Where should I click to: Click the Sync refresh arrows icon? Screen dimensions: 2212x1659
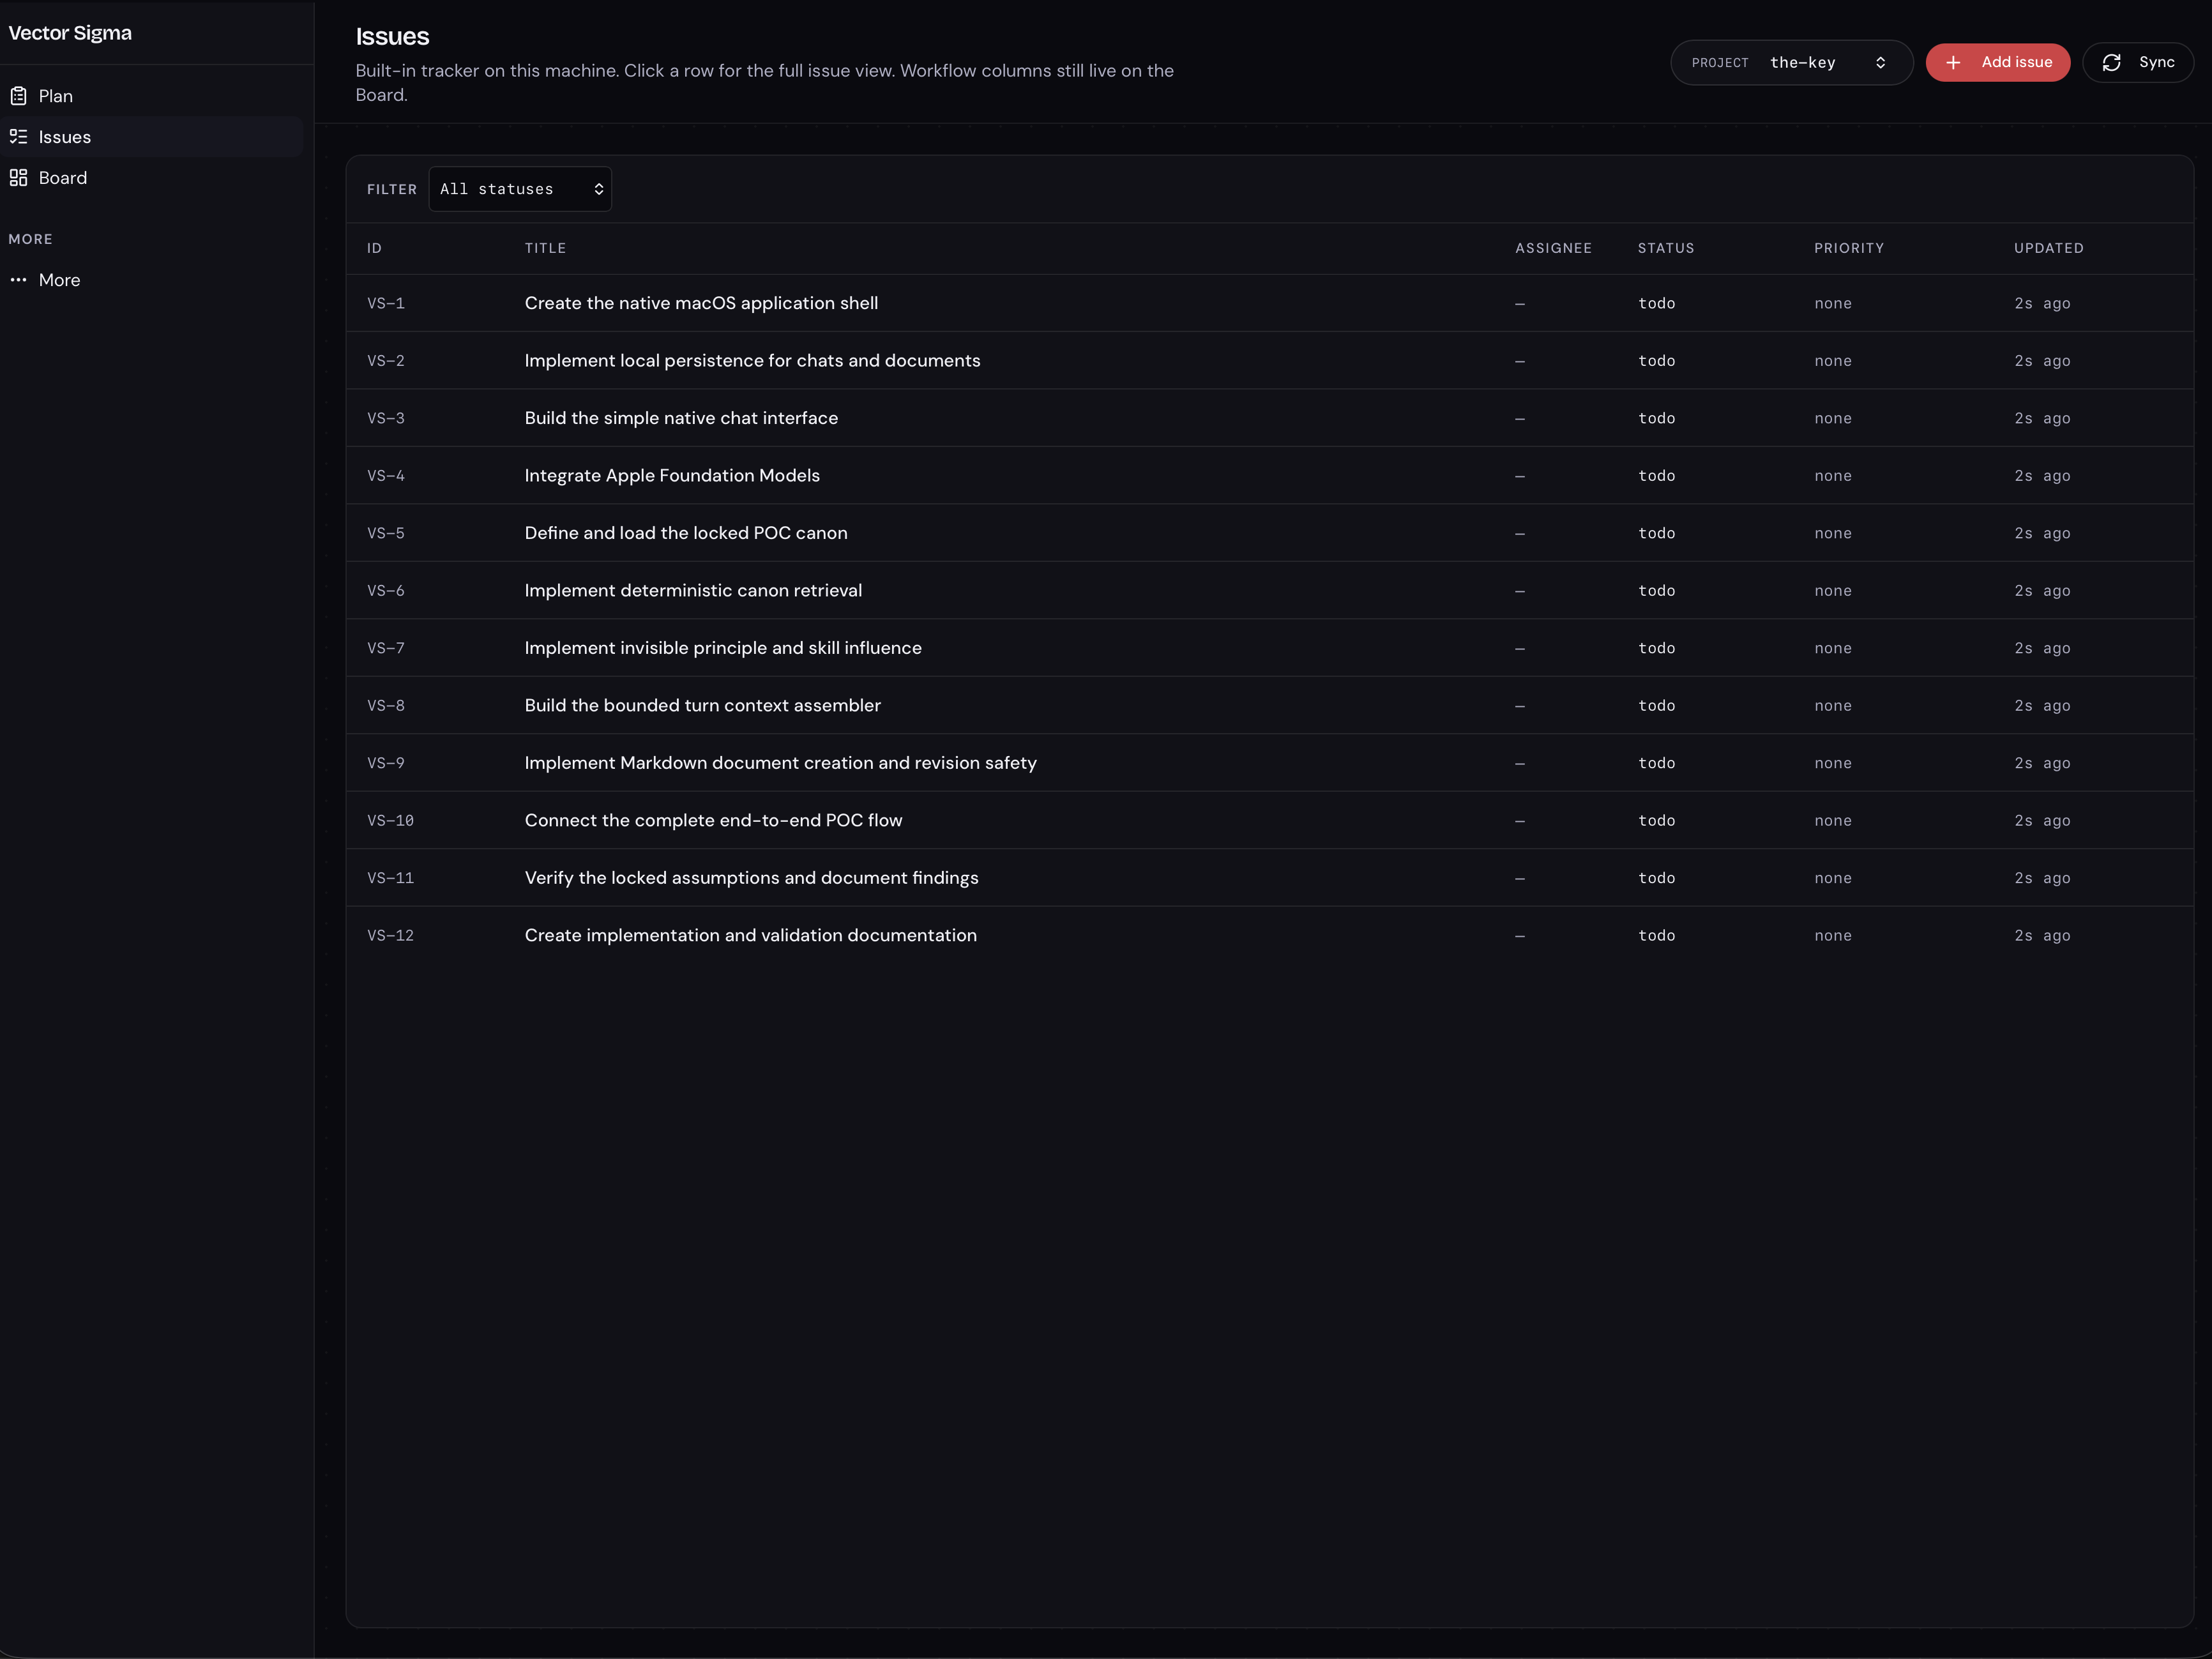click(x=2111, y=62)
